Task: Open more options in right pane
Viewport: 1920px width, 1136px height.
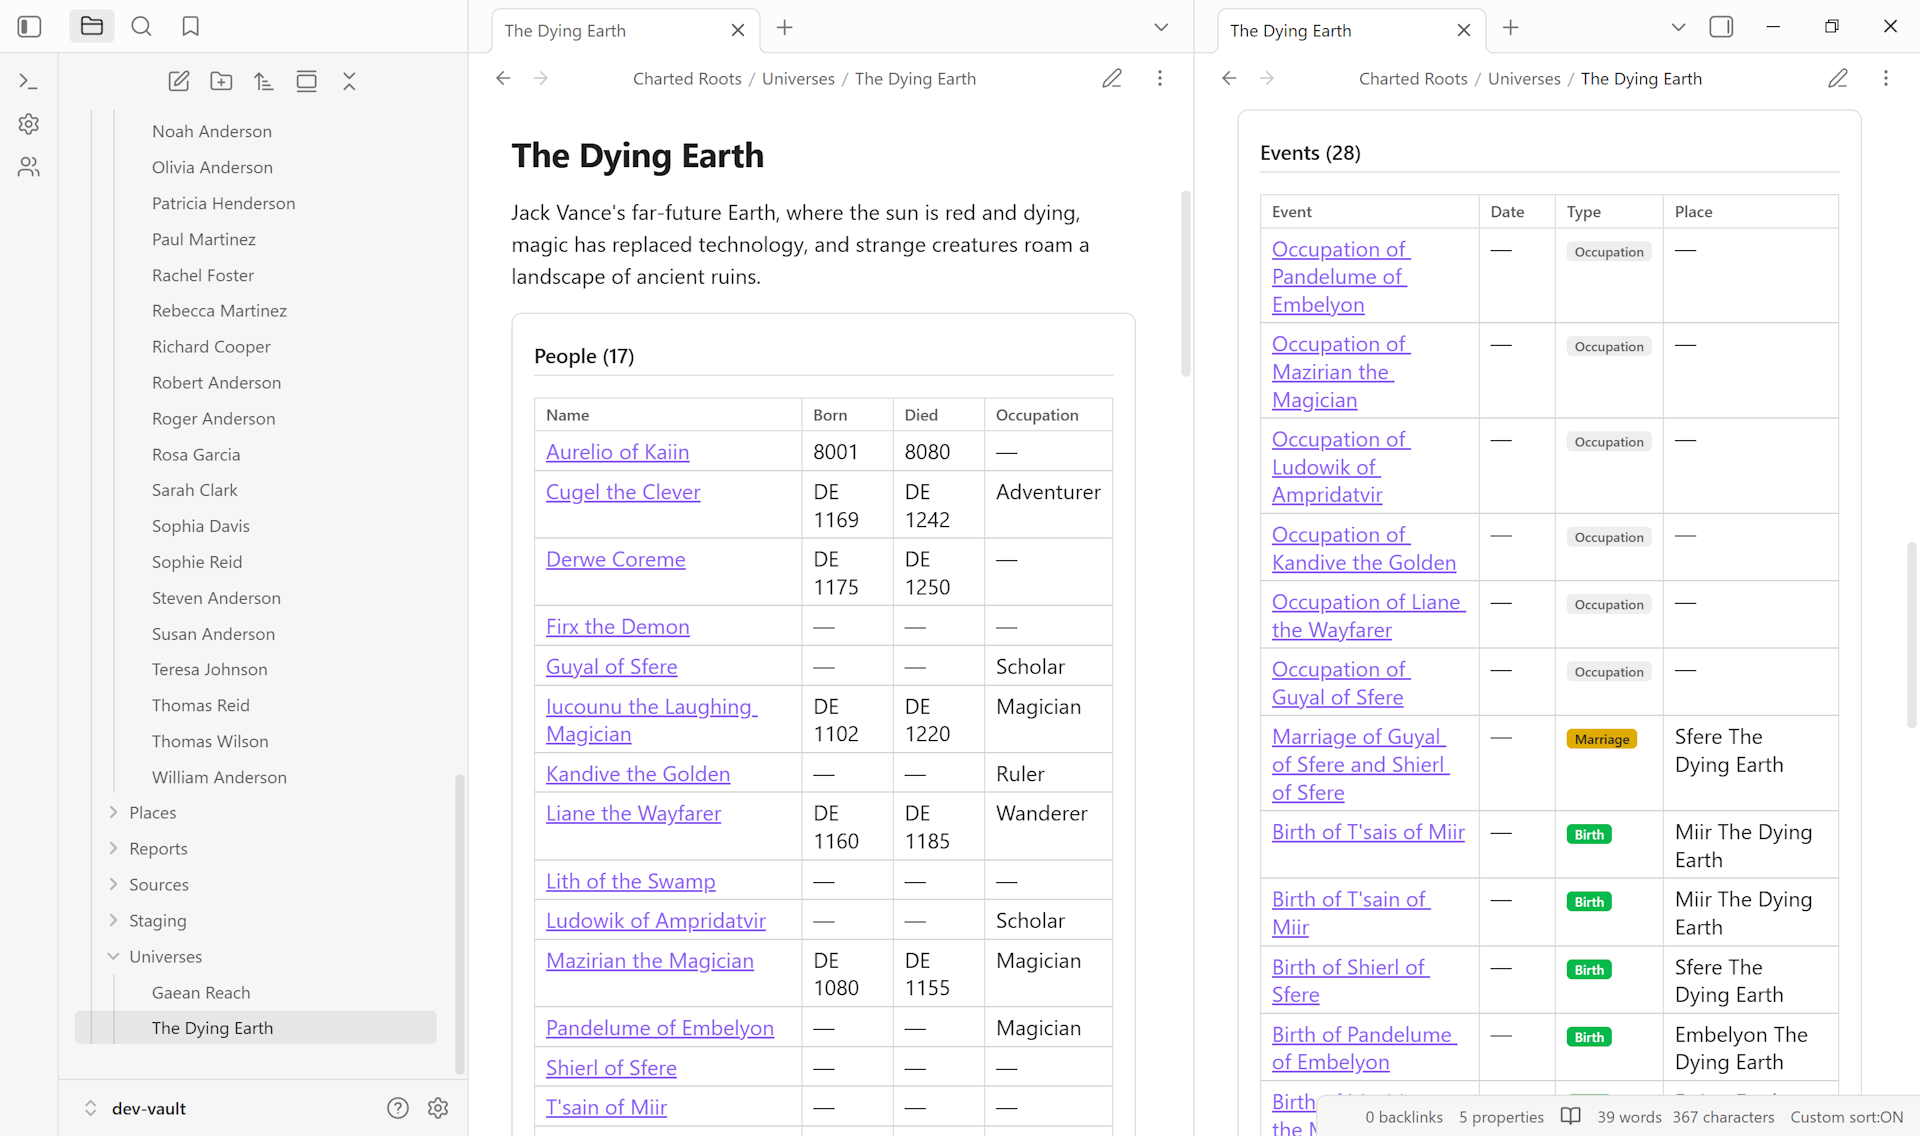Action: [1886, 78]
